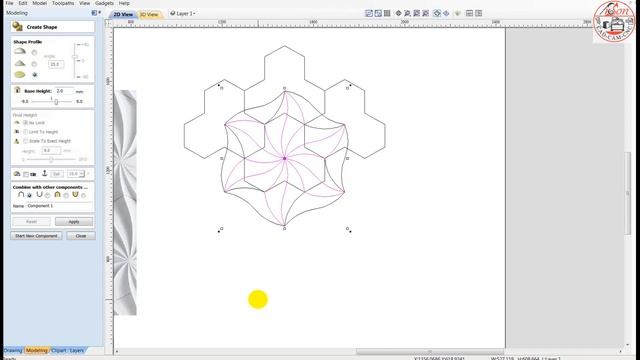Viewport: 640px width, 360px height.
Task: Click the final Height value field
Action: tap(51, 150)
